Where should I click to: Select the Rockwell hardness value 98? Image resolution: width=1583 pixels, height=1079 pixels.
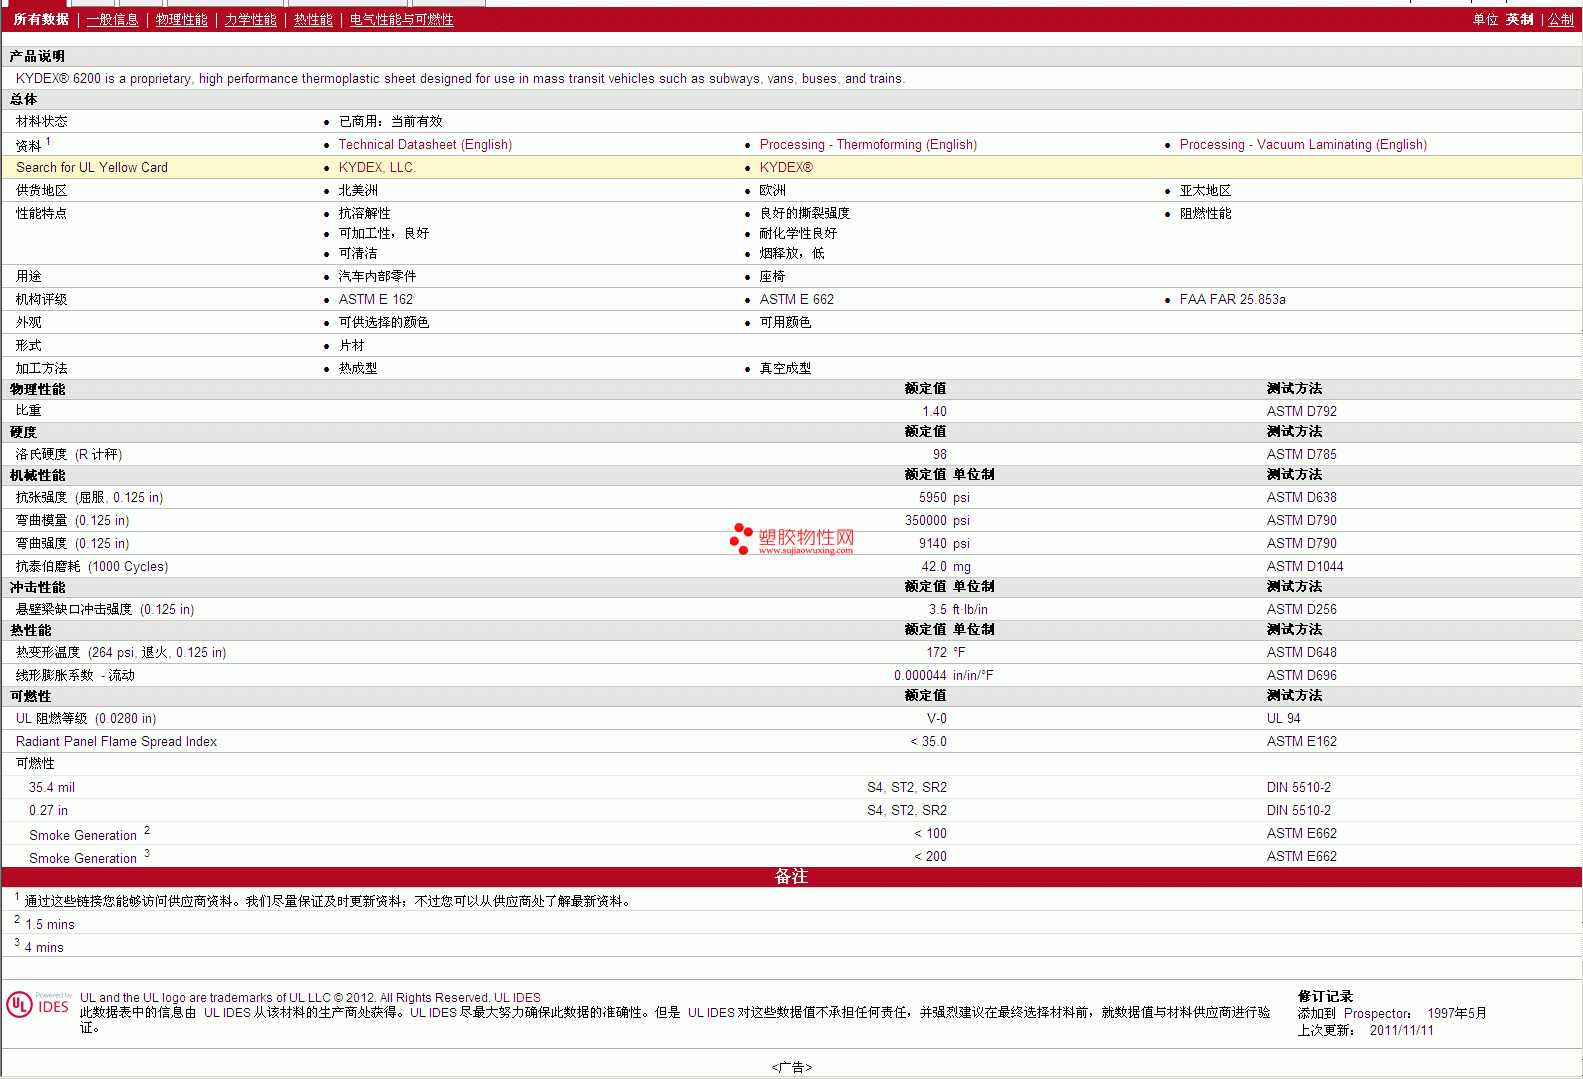click(939, 454)
